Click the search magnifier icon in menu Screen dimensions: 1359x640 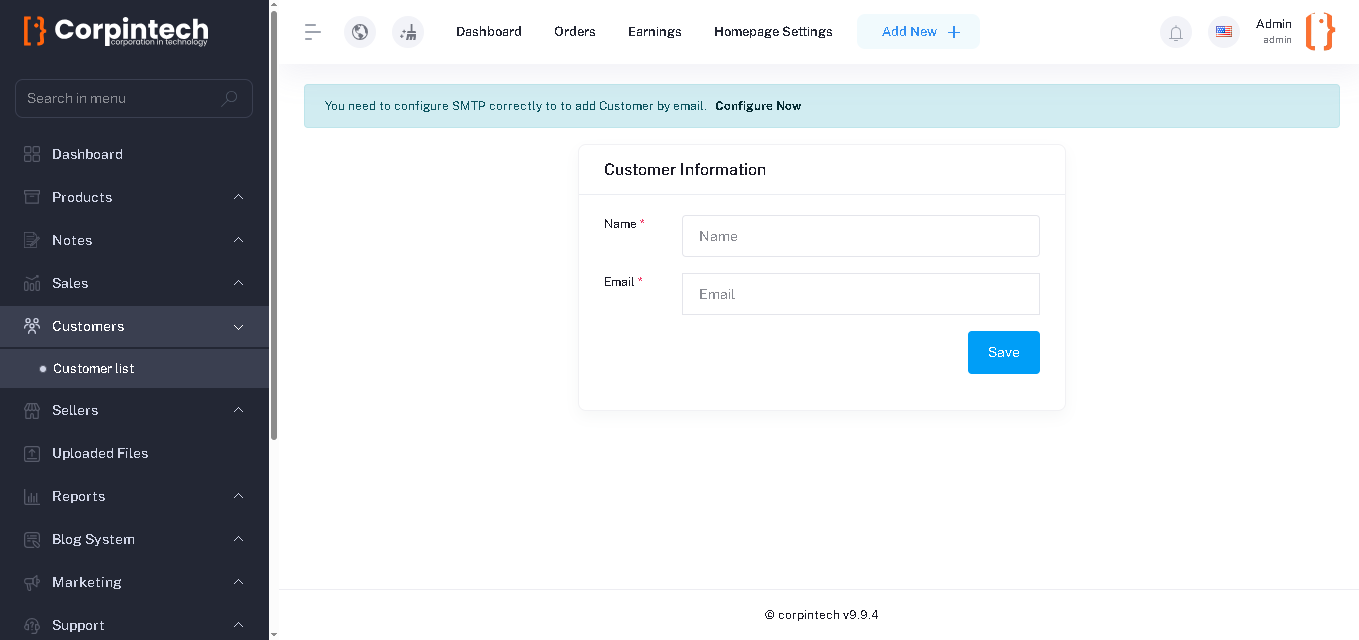230,98
